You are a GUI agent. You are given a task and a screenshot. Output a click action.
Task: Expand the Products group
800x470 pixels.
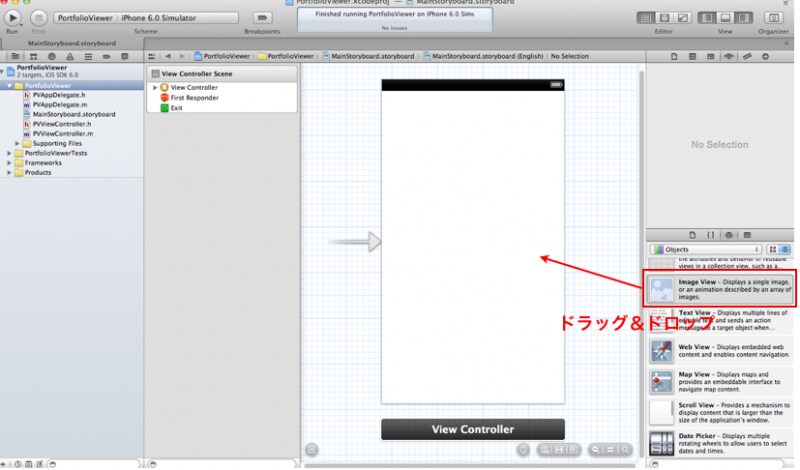point(9,172)
